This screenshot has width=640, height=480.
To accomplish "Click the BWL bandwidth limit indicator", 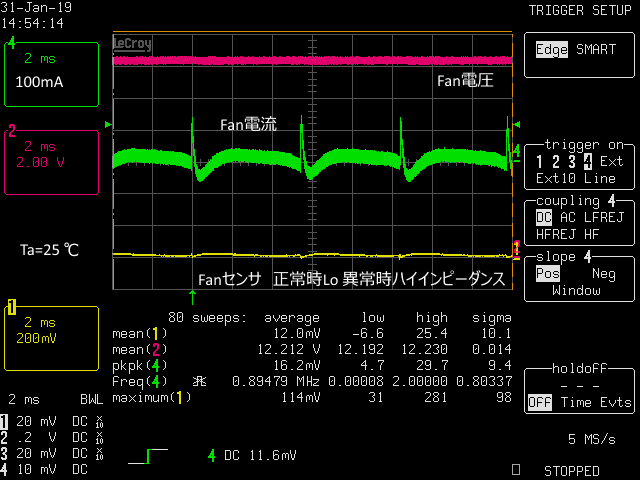I will coord(91,400).
